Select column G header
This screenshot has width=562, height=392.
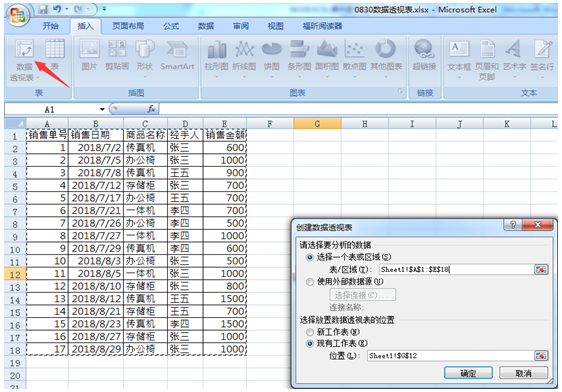pyautogui.click(x=317, y=124)
